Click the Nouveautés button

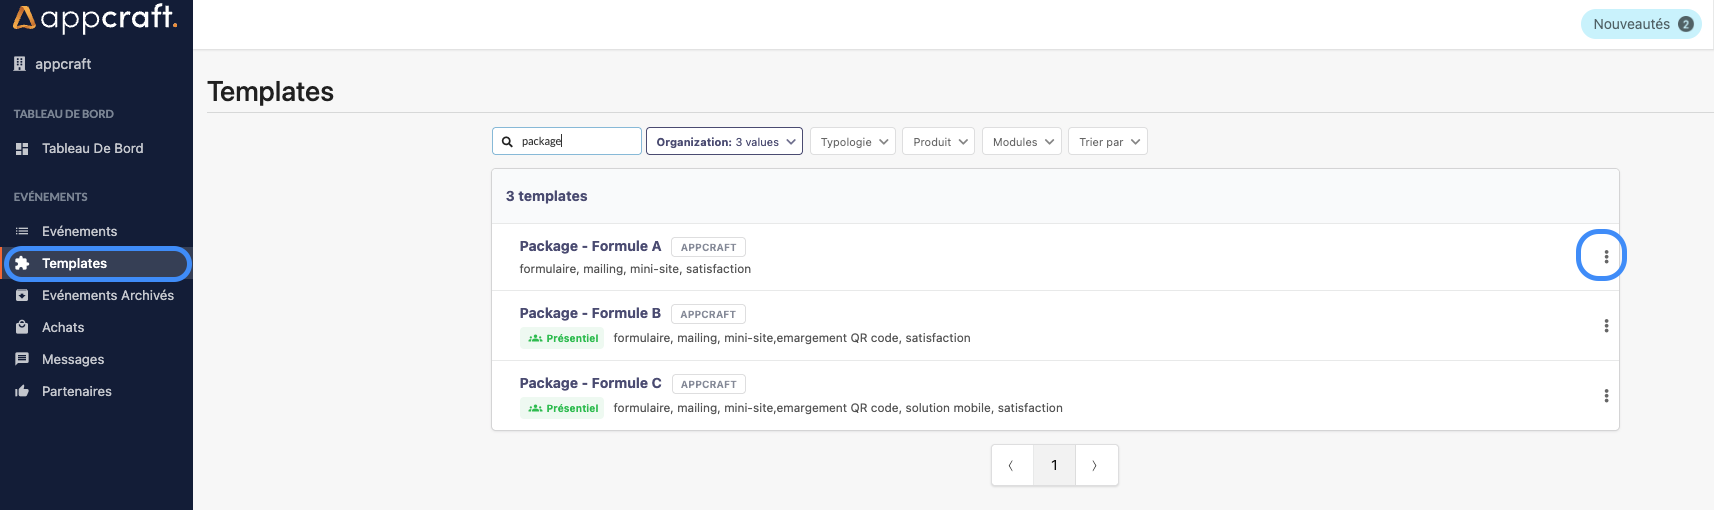click(1640, 24)
